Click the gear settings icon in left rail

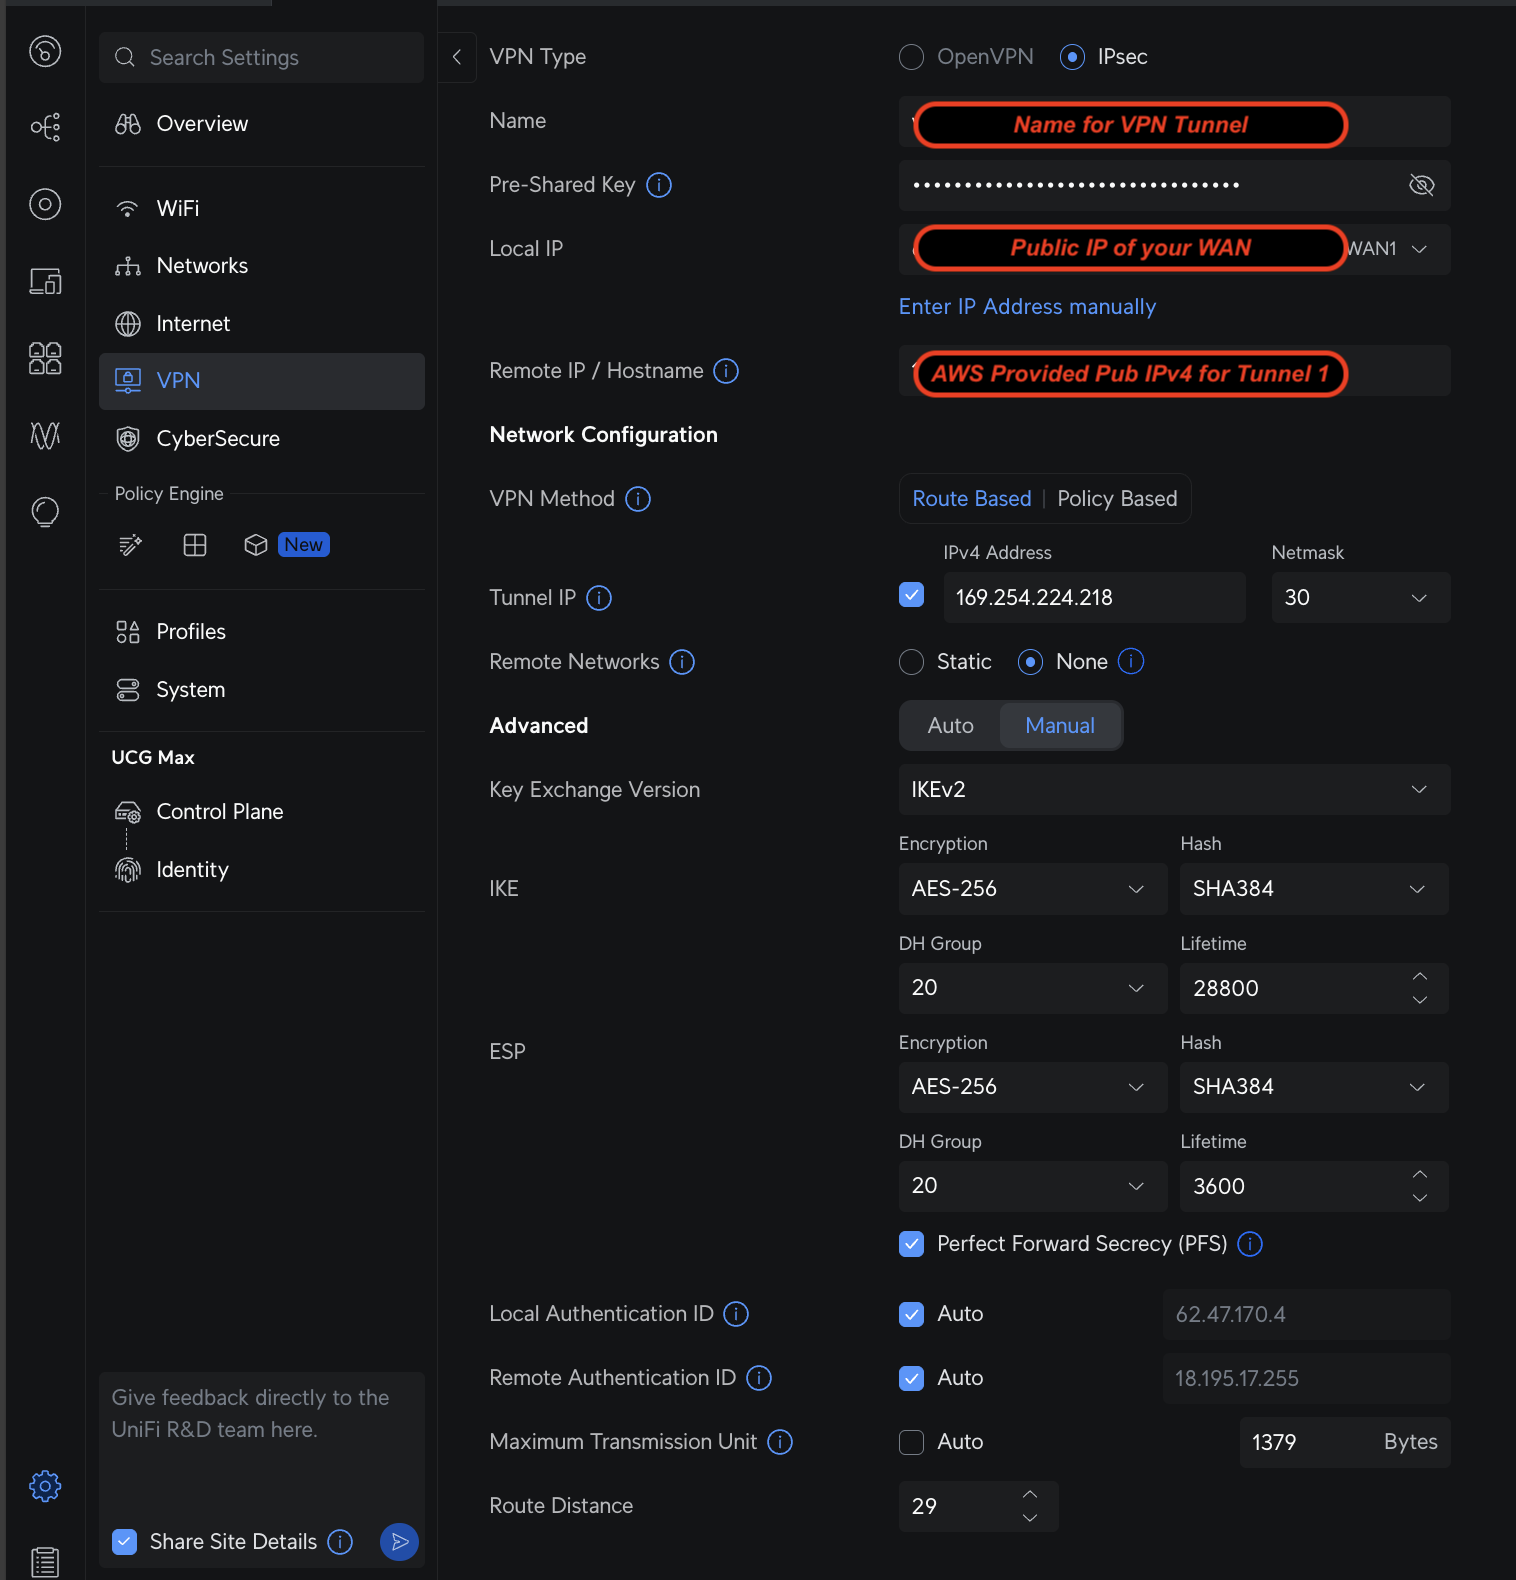(45, 1486)
